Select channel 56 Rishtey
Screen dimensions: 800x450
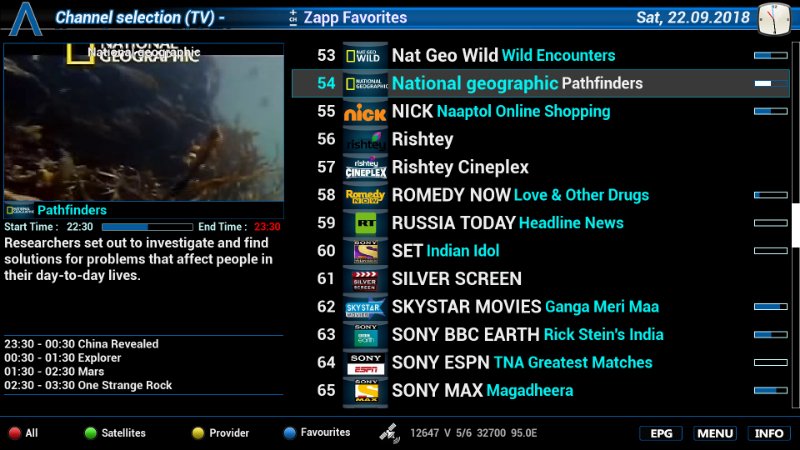tap(540, 139)
